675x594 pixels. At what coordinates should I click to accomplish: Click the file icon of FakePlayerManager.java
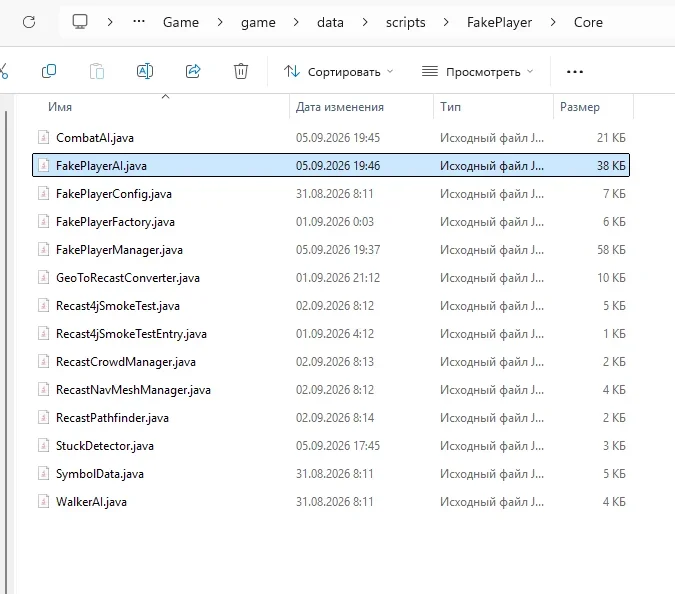click(x=43, y=249)
